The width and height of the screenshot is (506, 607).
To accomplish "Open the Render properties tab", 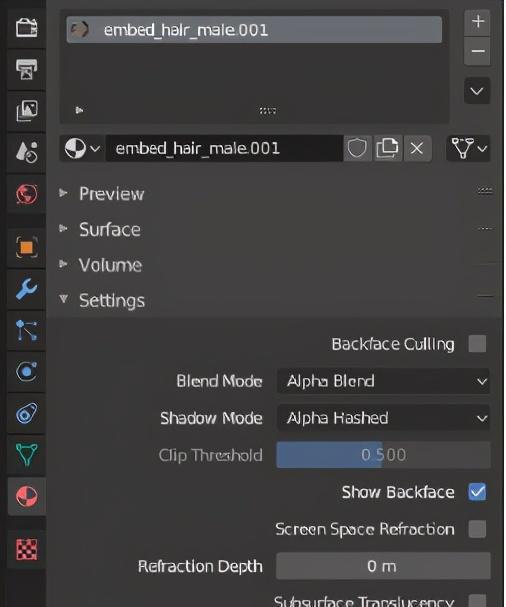I will (26, 28).
